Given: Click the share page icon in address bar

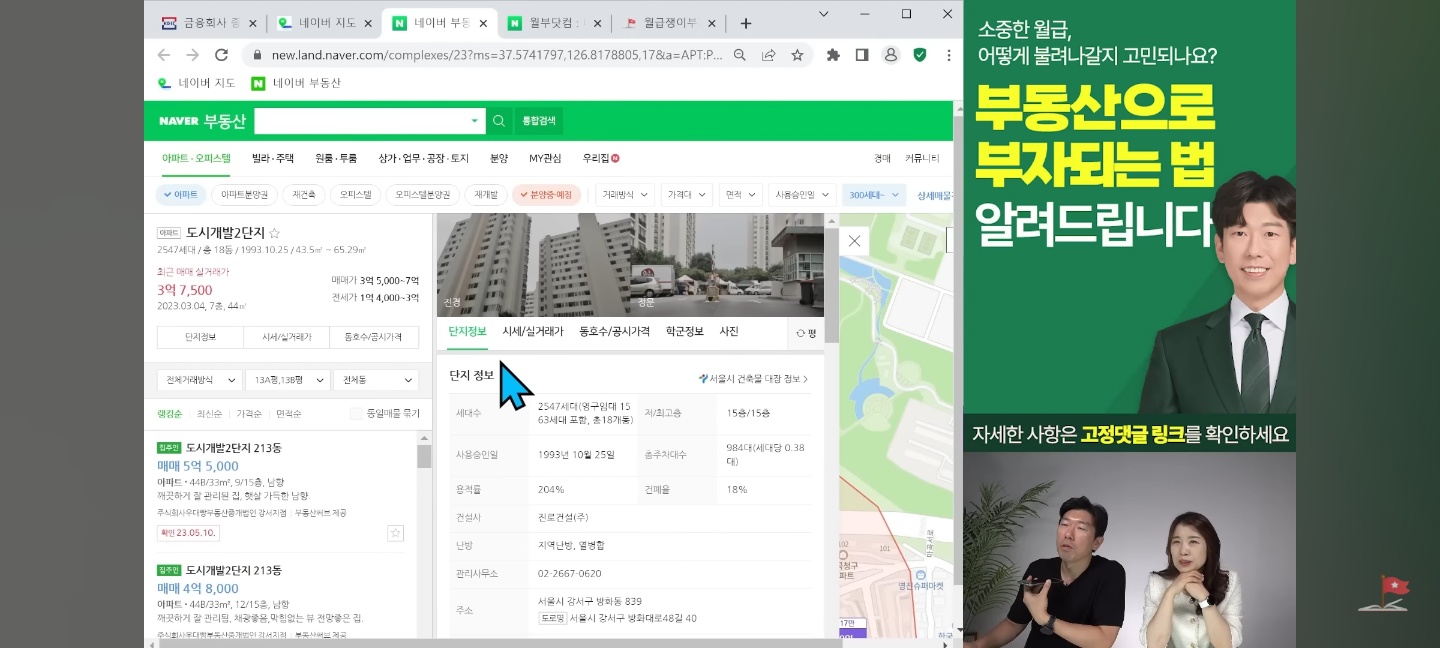Looking at the screenshot, I should tap(768, 56).
